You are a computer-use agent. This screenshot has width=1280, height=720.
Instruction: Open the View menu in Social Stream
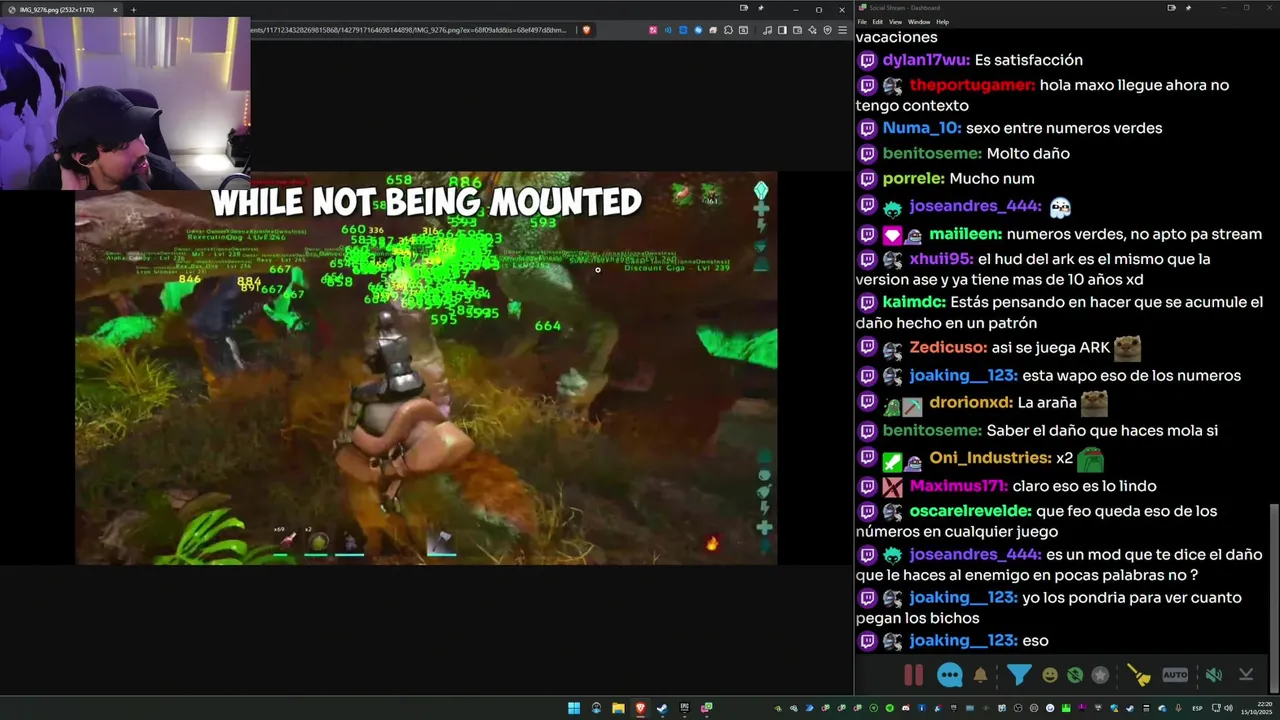click(x=895, y=21)
